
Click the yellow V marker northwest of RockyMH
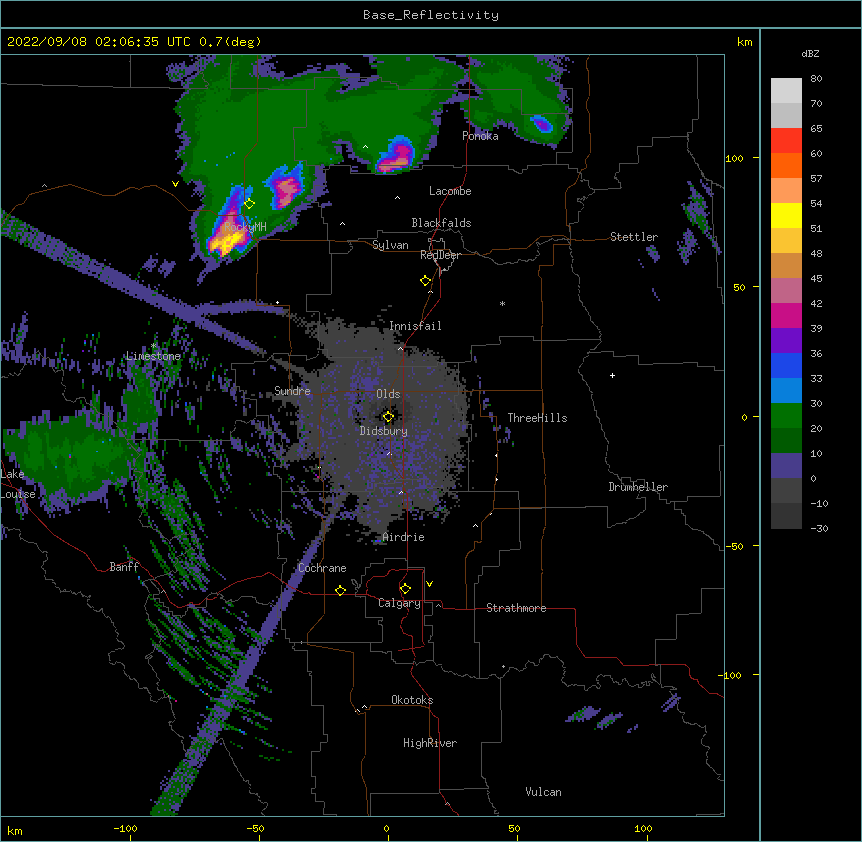pos(175,184)
